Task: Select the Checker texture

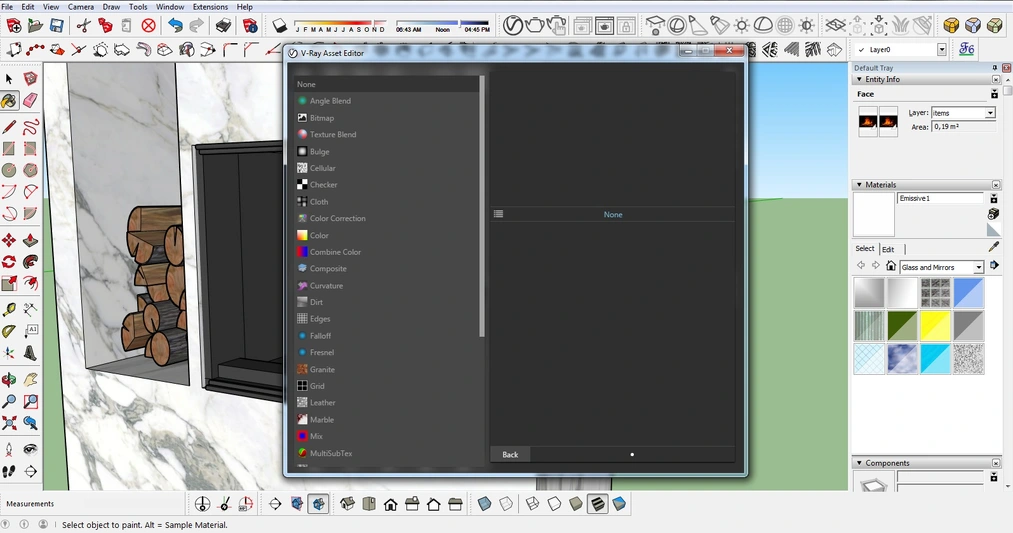Action: click(323, 185)
